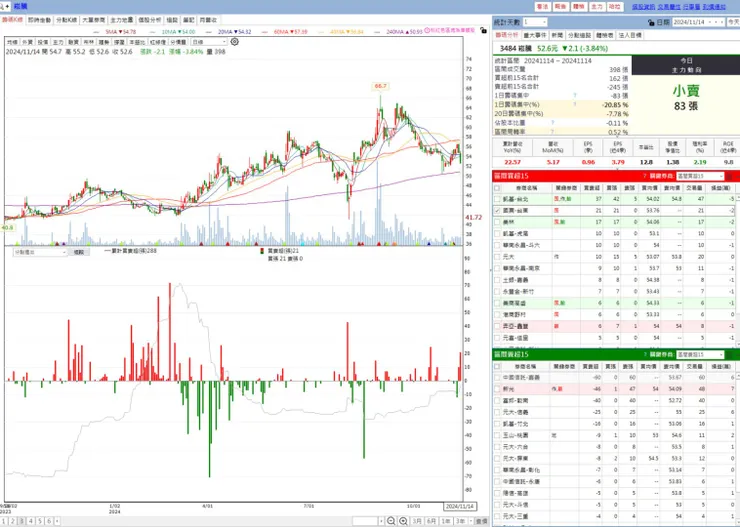Click the question mark beside 佔股本比重
The width and height of the screenshot is (740, 527).
coord(552,122)
